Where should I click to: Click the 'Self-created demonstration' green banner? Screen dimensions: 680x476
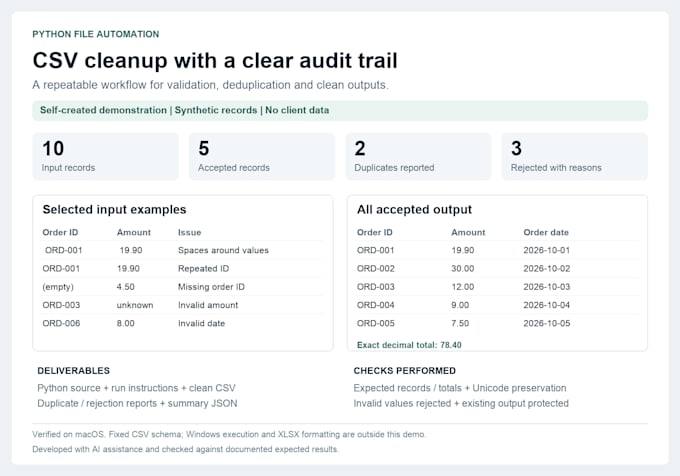340,111
